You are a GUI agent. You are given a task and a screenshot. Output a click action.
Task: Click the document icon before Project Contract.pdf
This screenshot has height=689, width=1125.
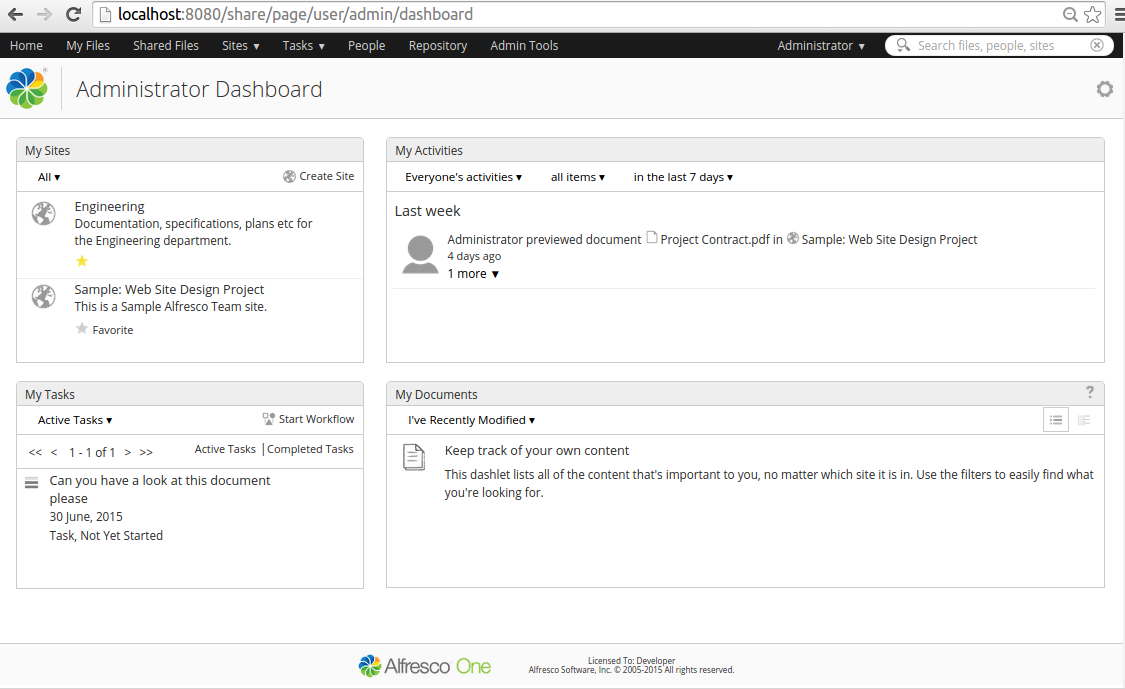pos(651,239)
